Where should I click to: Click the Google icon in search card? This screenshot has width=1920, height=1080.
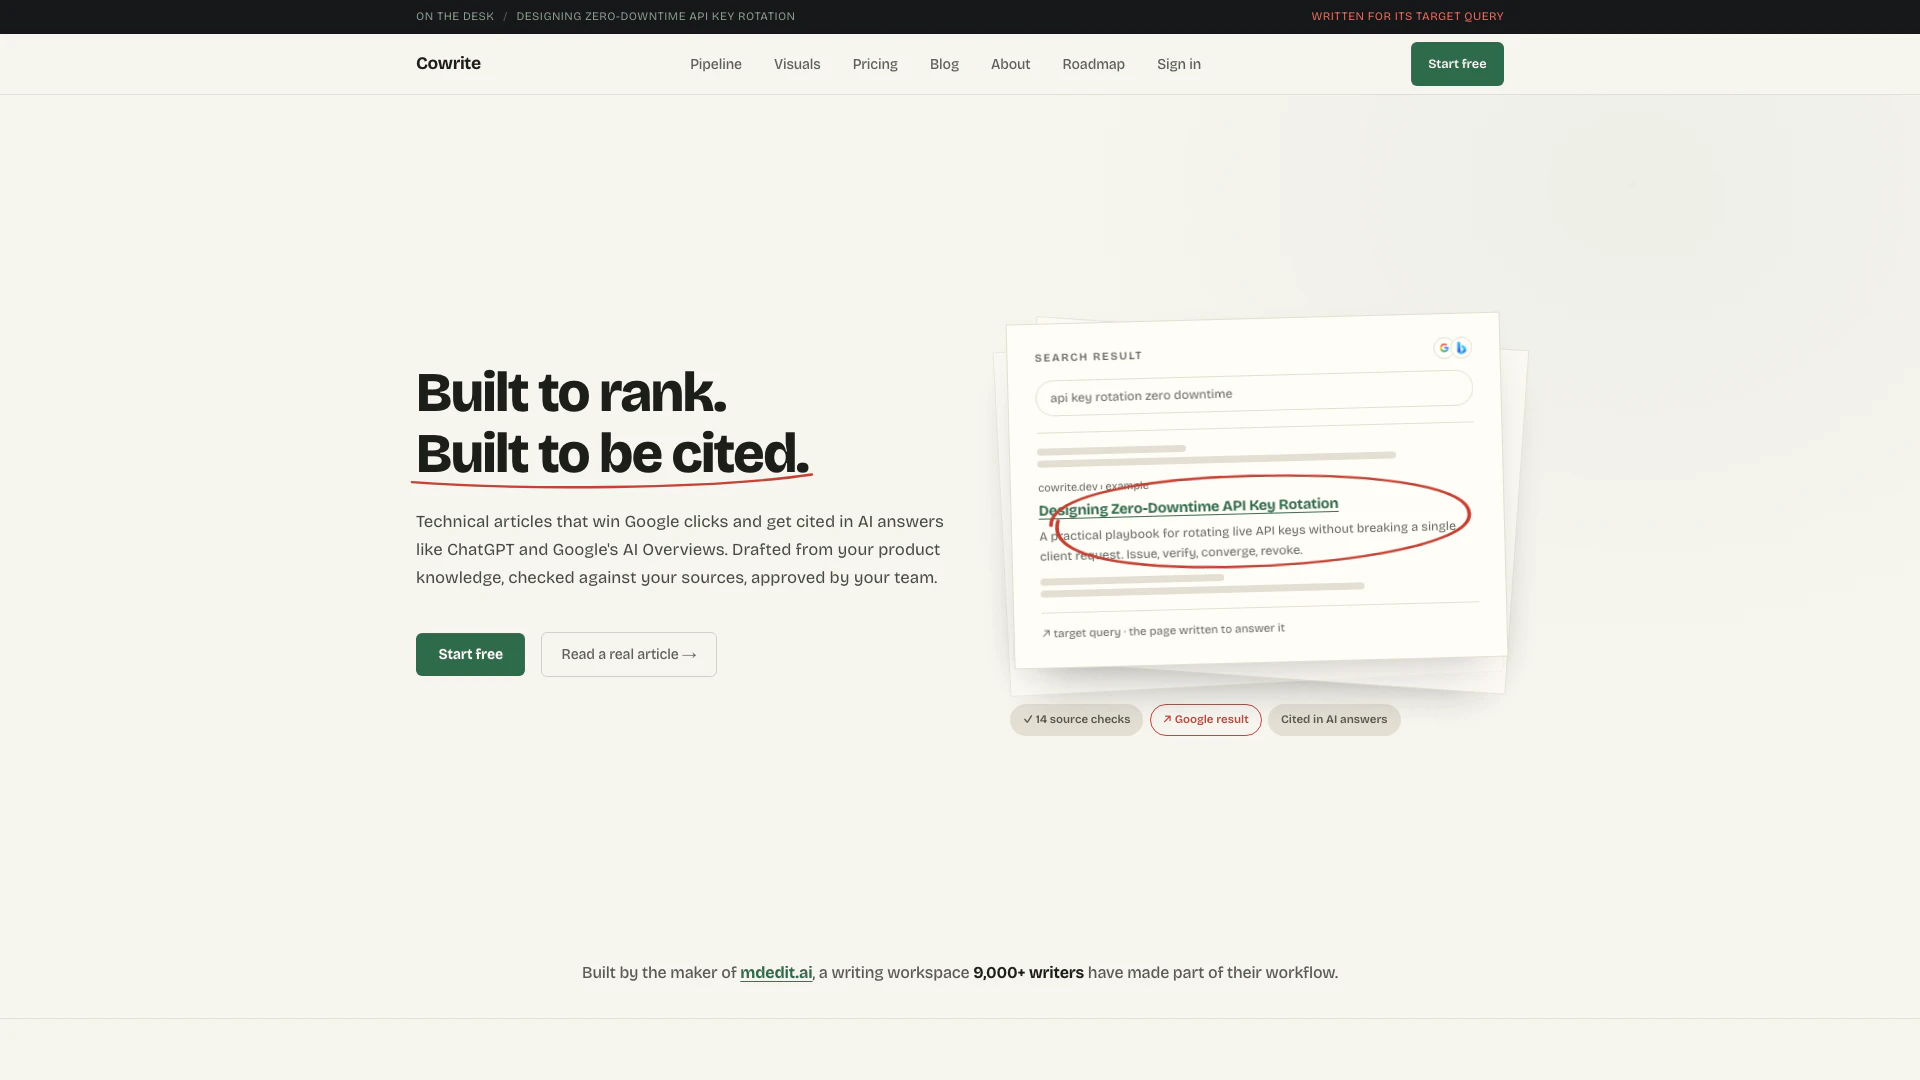pos(1444,348)
